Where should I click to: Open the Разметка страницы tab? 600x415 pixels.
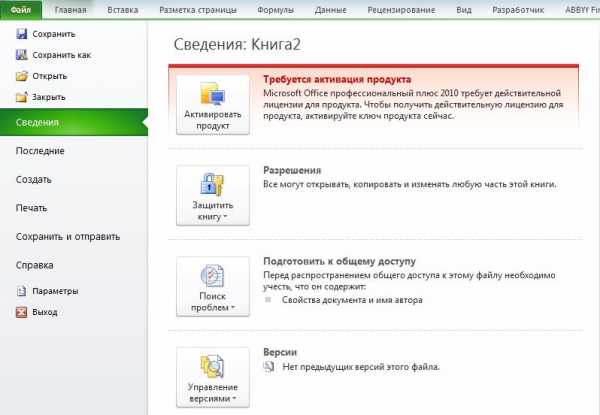coord(198,10)
